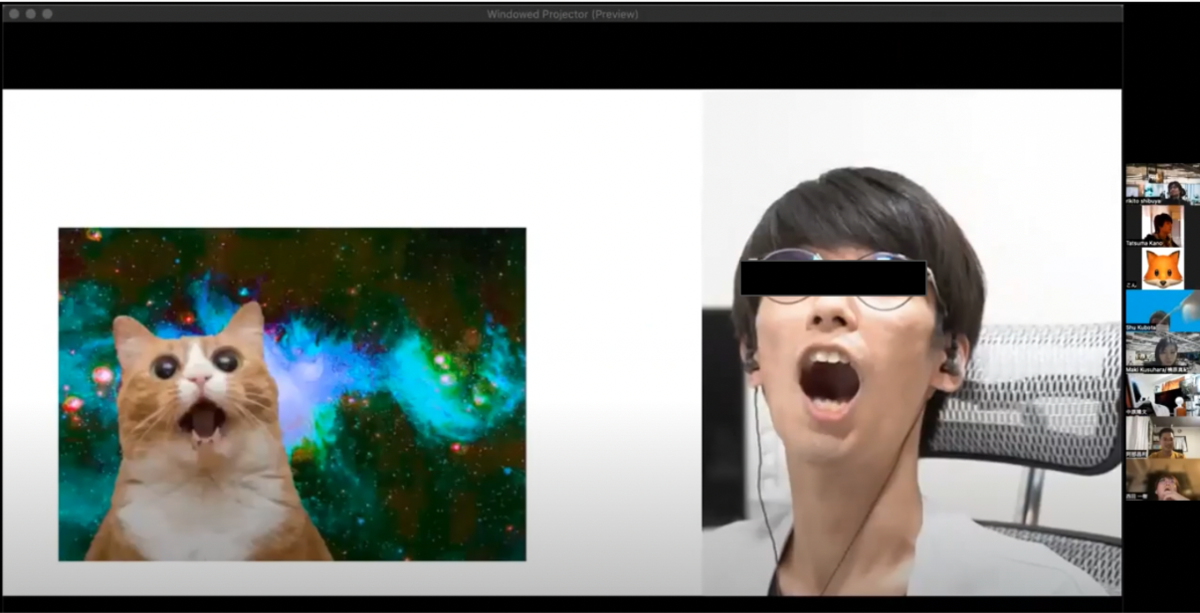
Task: Select Maki Kusuhara's video thumbnail
Action: coord(1161,353)
